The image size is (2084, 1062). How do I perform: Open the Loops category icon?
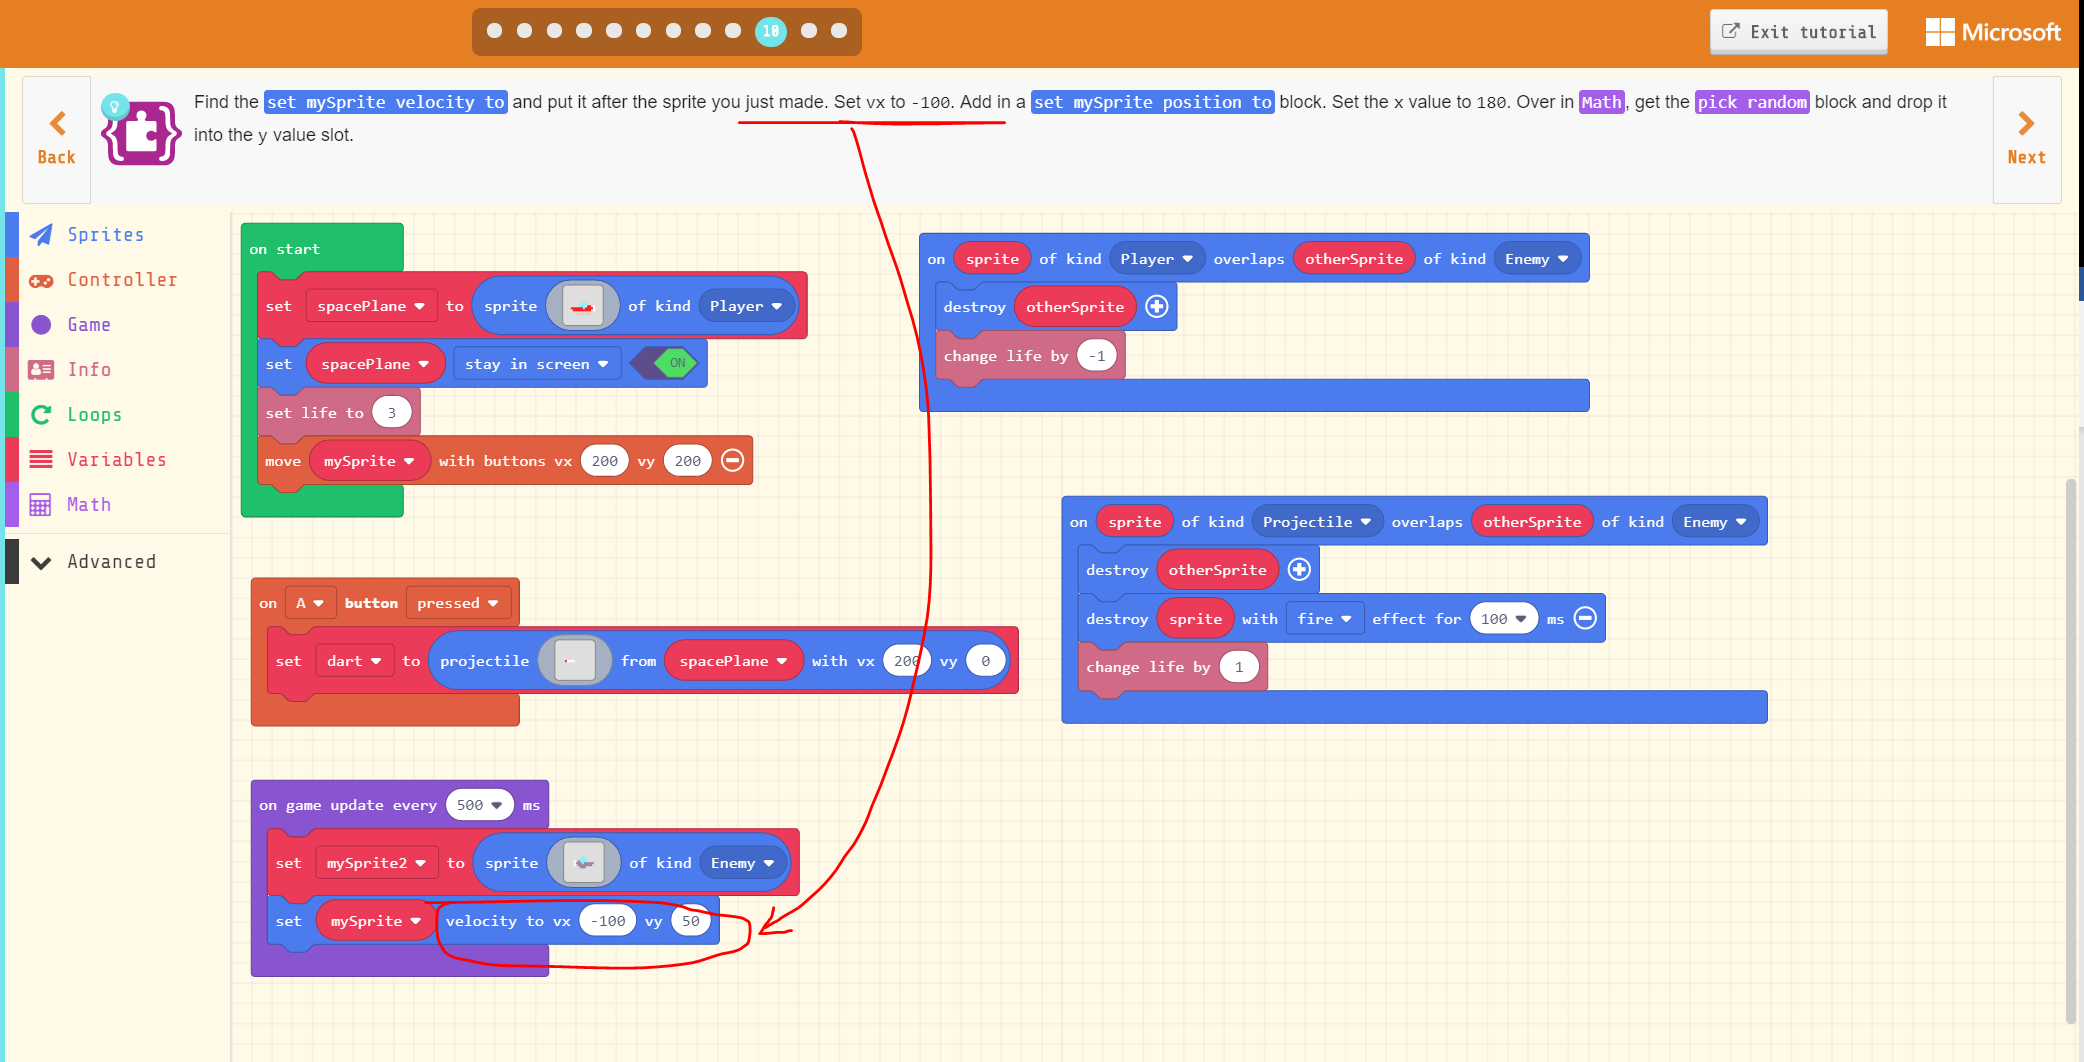41,414
